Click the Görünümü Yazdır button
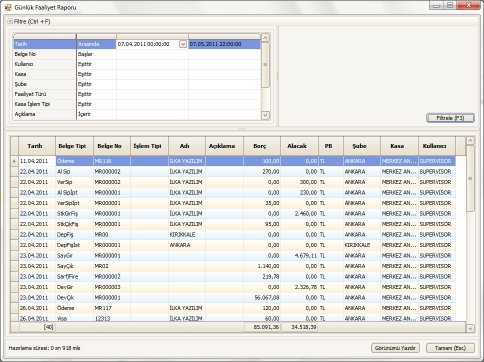Image resolution: width=484 pixels, height=362 pixels. coord(395,348)
